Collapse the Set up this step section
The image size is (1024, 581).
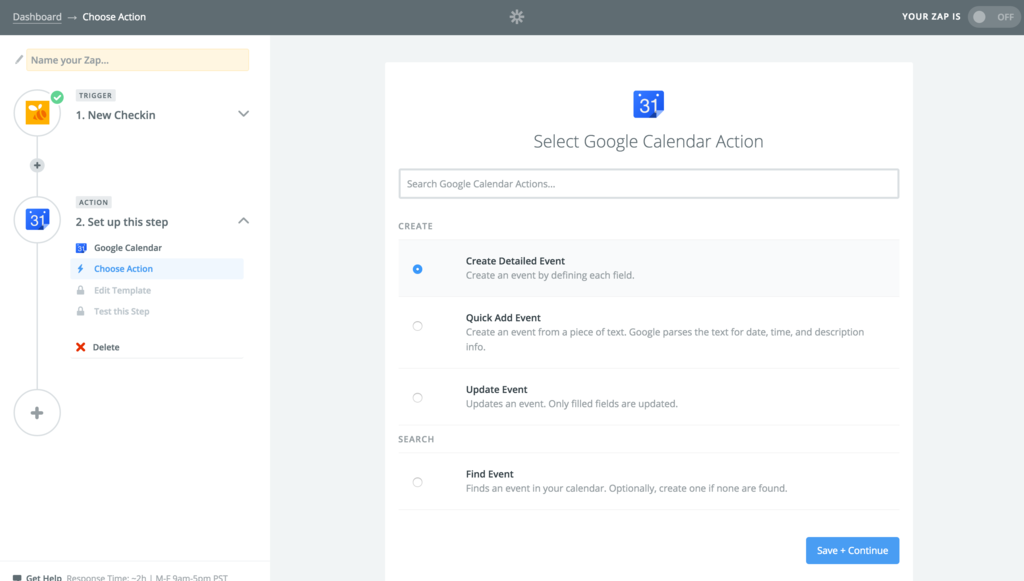244,221
